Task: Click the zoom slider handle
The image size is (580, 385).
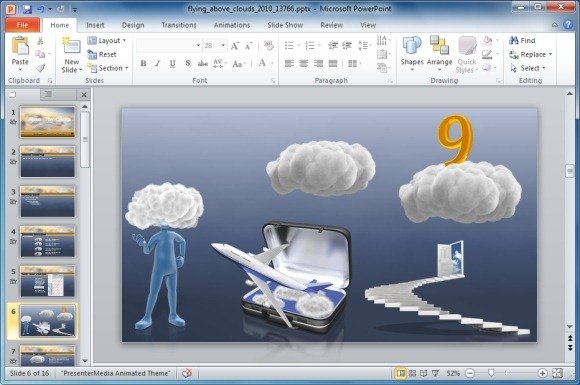Action: point(491,373)
